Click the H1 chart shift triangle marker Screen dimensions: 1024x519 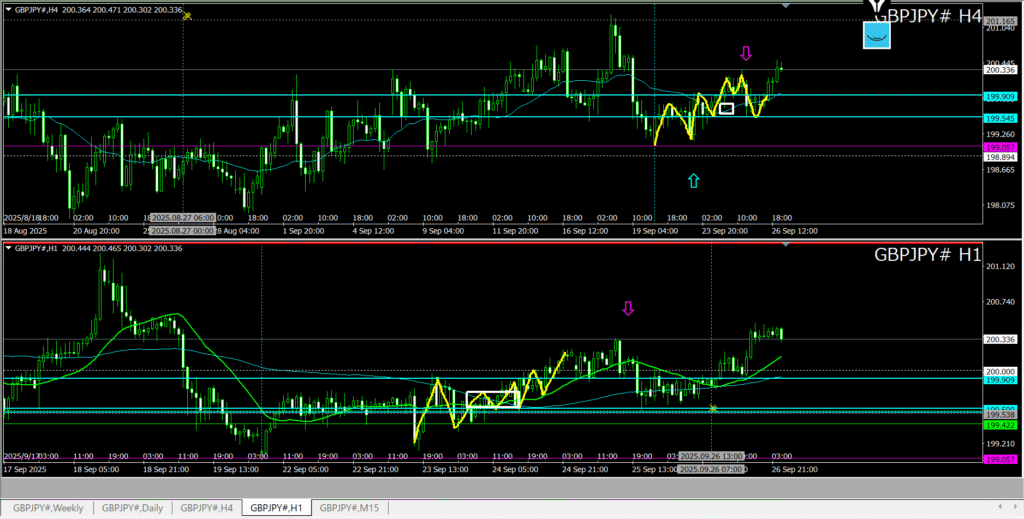pos(785,245)
